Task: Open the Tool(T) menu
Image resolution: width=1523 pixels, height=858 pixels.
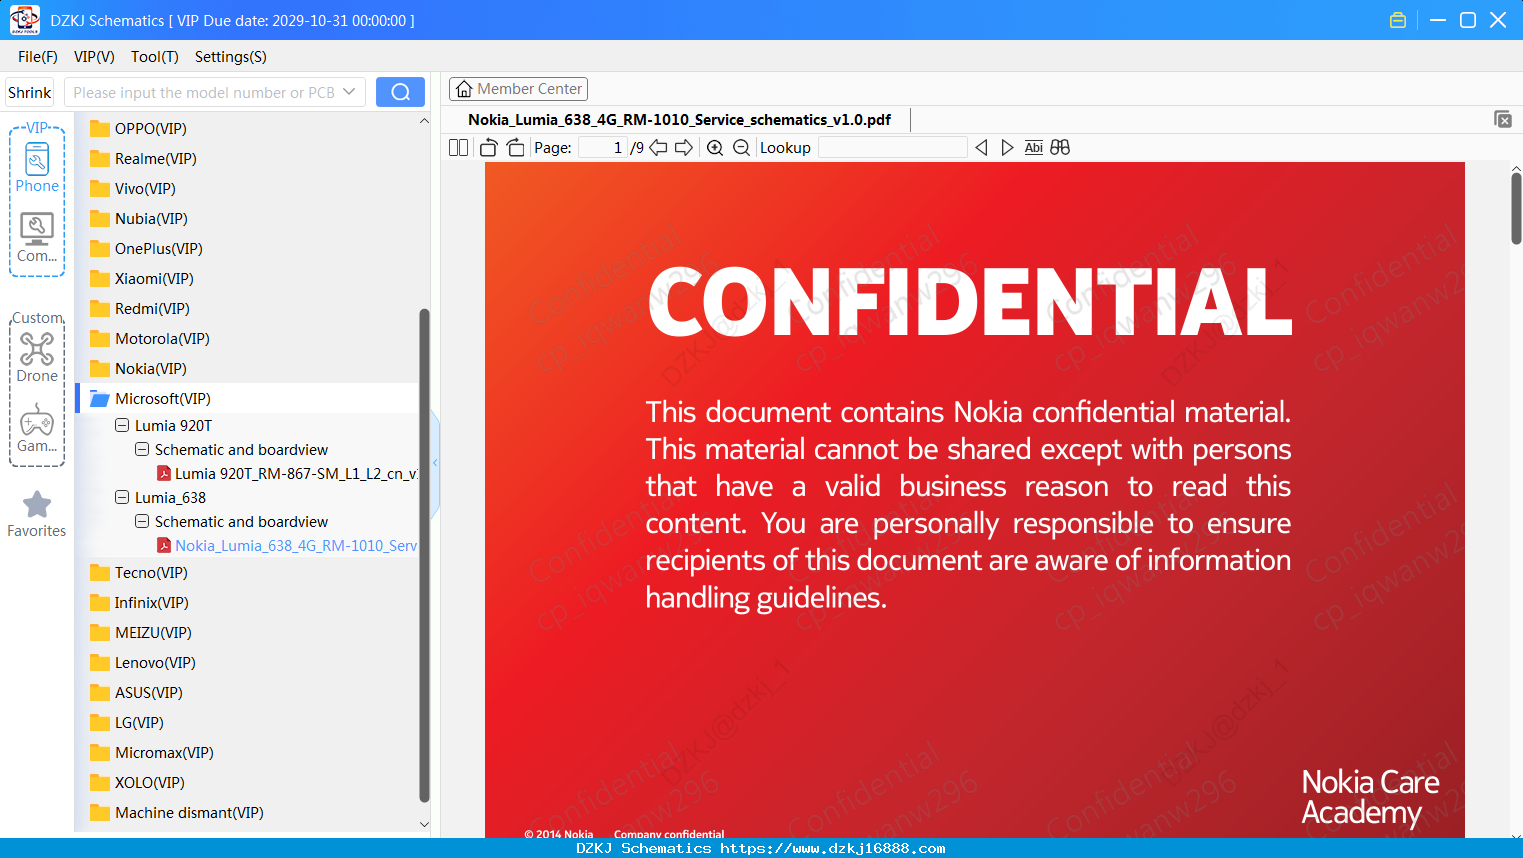Action: [x=155, y=57]
